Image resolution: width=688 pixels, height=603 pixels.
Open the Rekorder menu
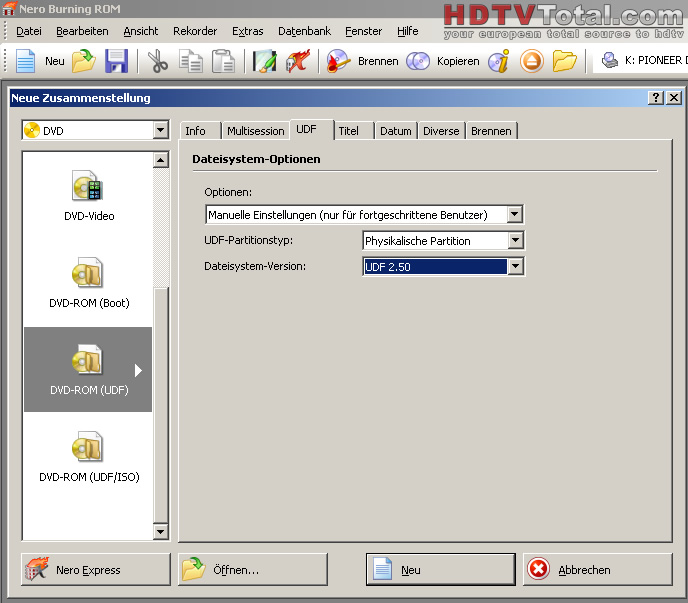[195, 31]
